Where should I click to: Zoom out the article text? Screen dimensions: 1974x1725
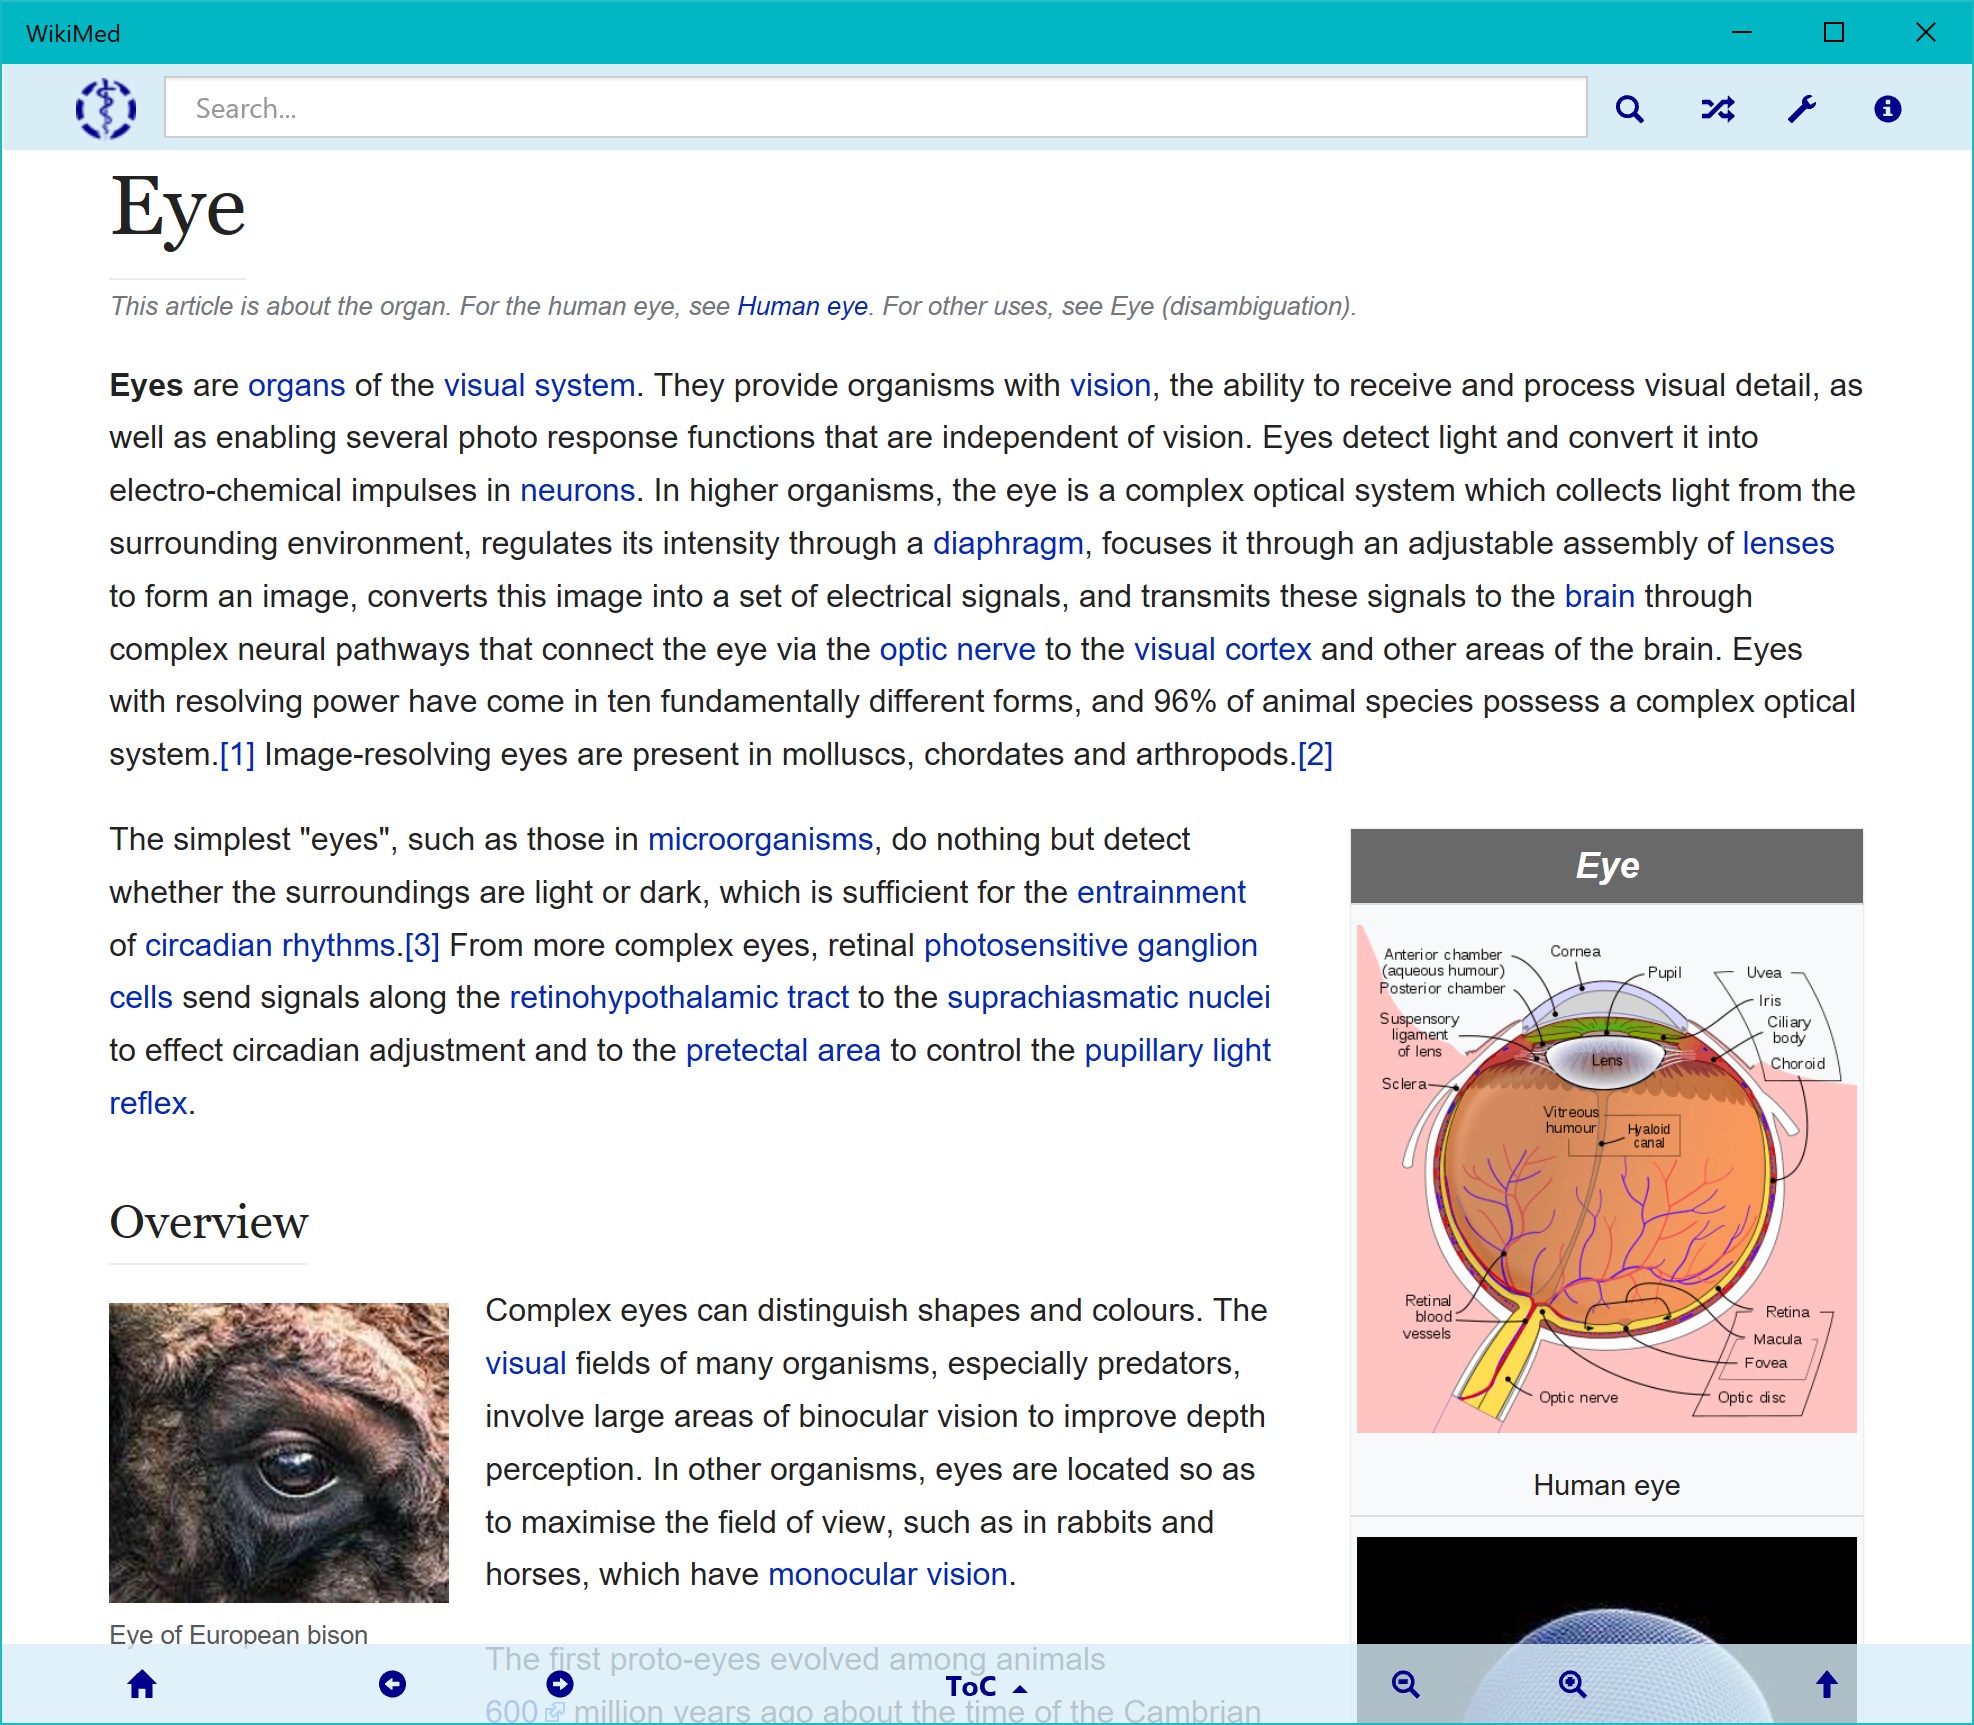pyautogui.click(x=1405, y=1684)
